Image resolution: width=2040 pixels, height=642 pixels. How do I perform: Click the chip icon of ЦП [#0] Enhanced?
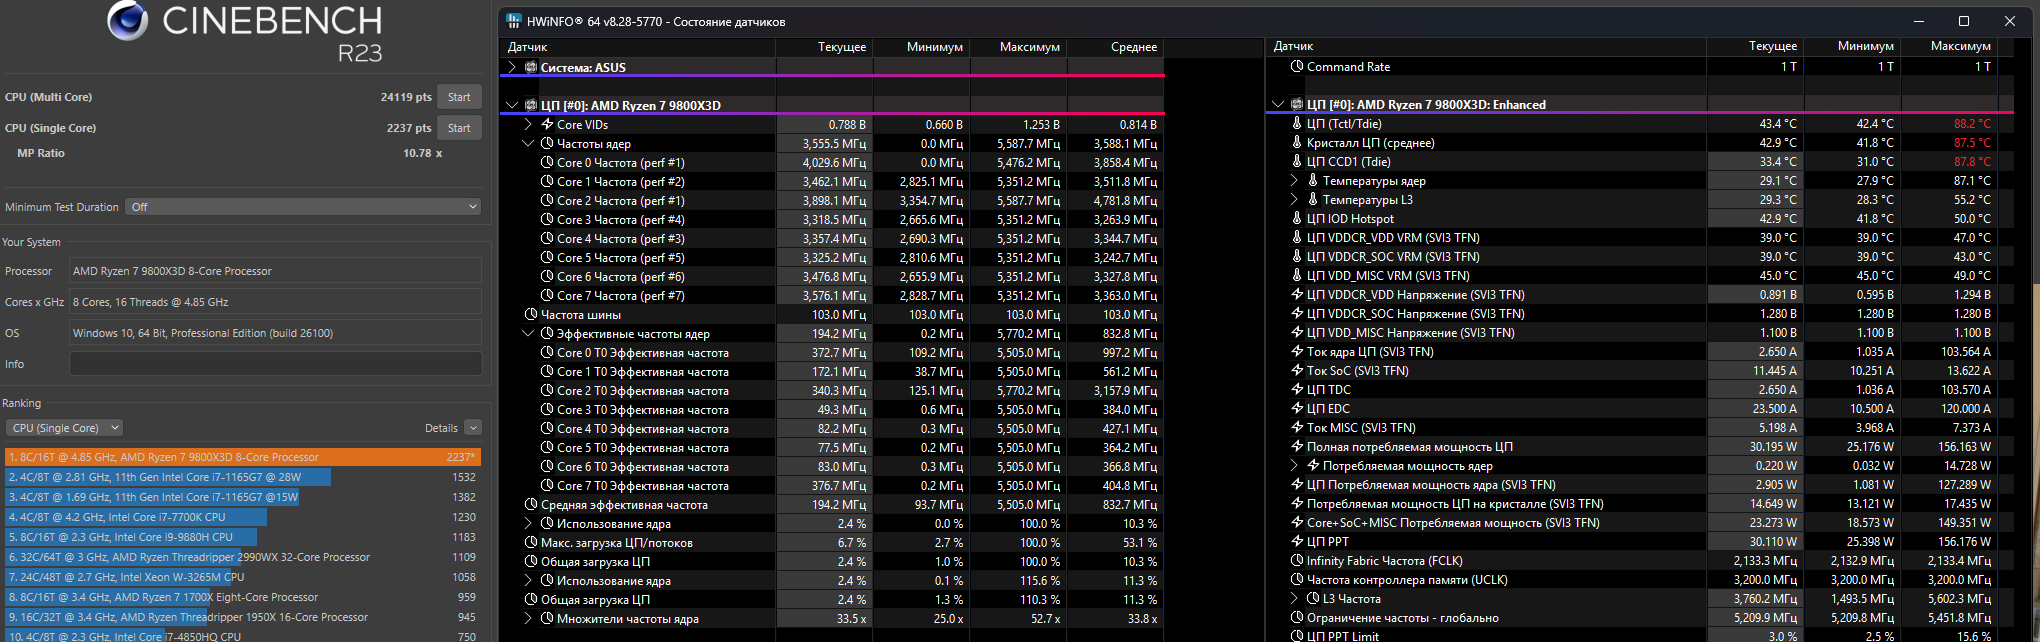1297,104
